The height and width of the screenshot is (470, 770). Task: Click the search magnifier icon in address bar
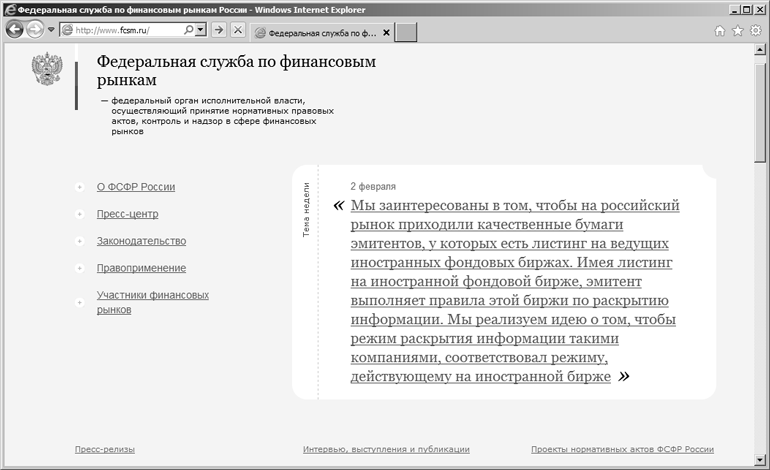pyautogui.click(x=188, y=30)
